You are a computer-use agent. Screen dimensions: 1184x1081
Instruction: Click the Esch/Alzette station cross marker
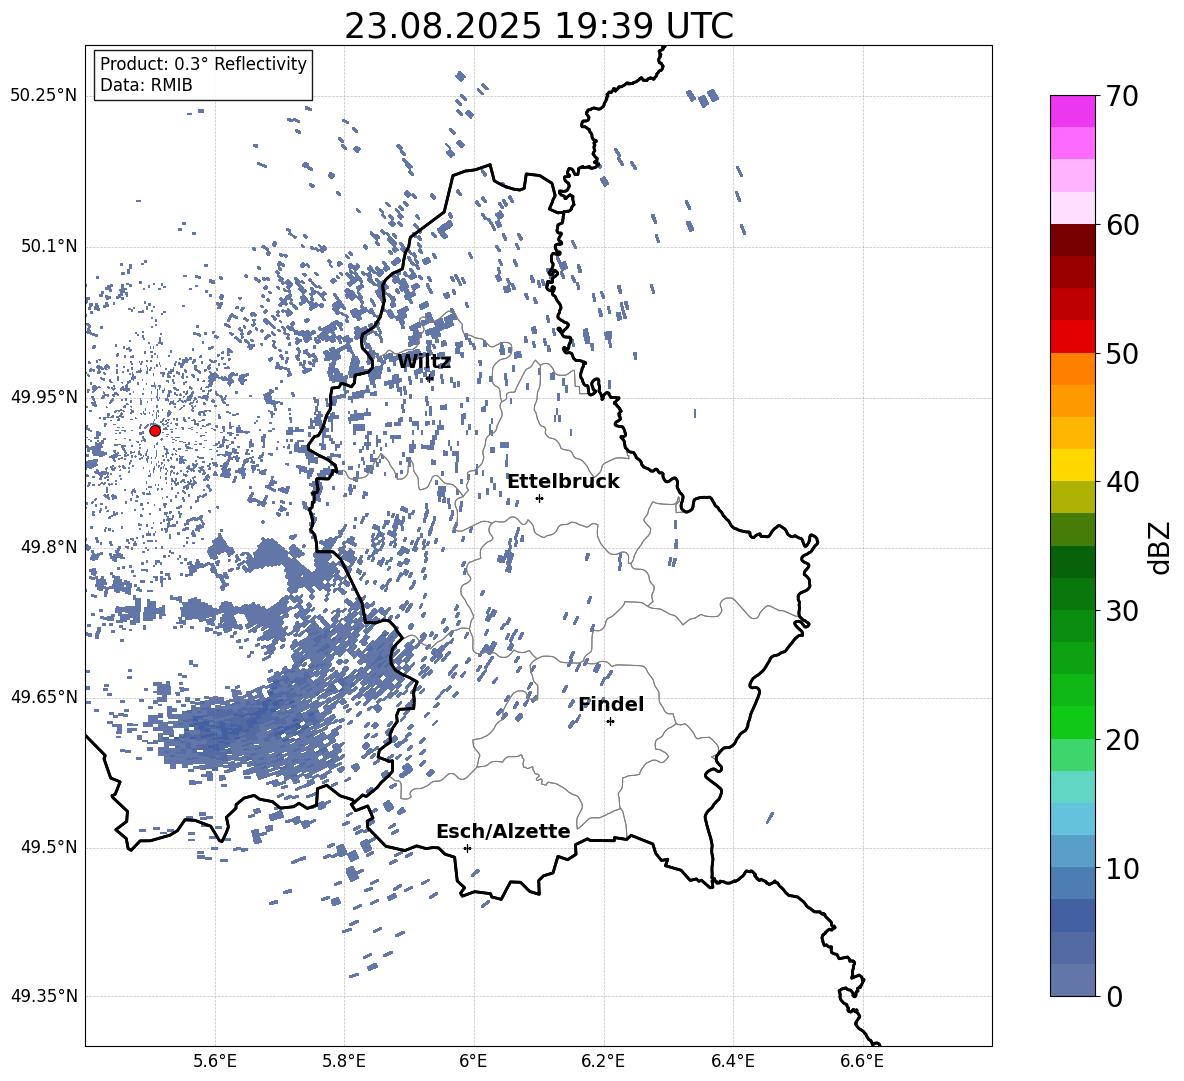pyautogui.click(x=467, y=848)
